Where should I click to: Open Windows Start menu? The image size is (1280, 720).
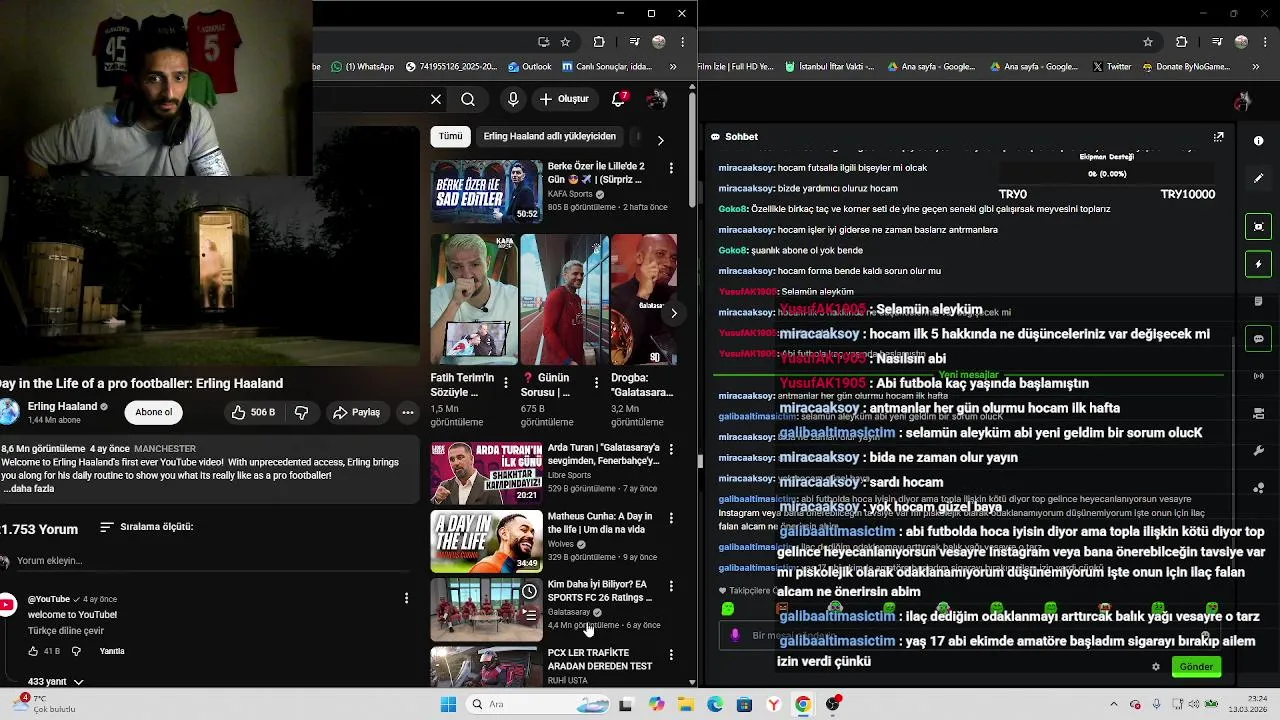[448, 704]
